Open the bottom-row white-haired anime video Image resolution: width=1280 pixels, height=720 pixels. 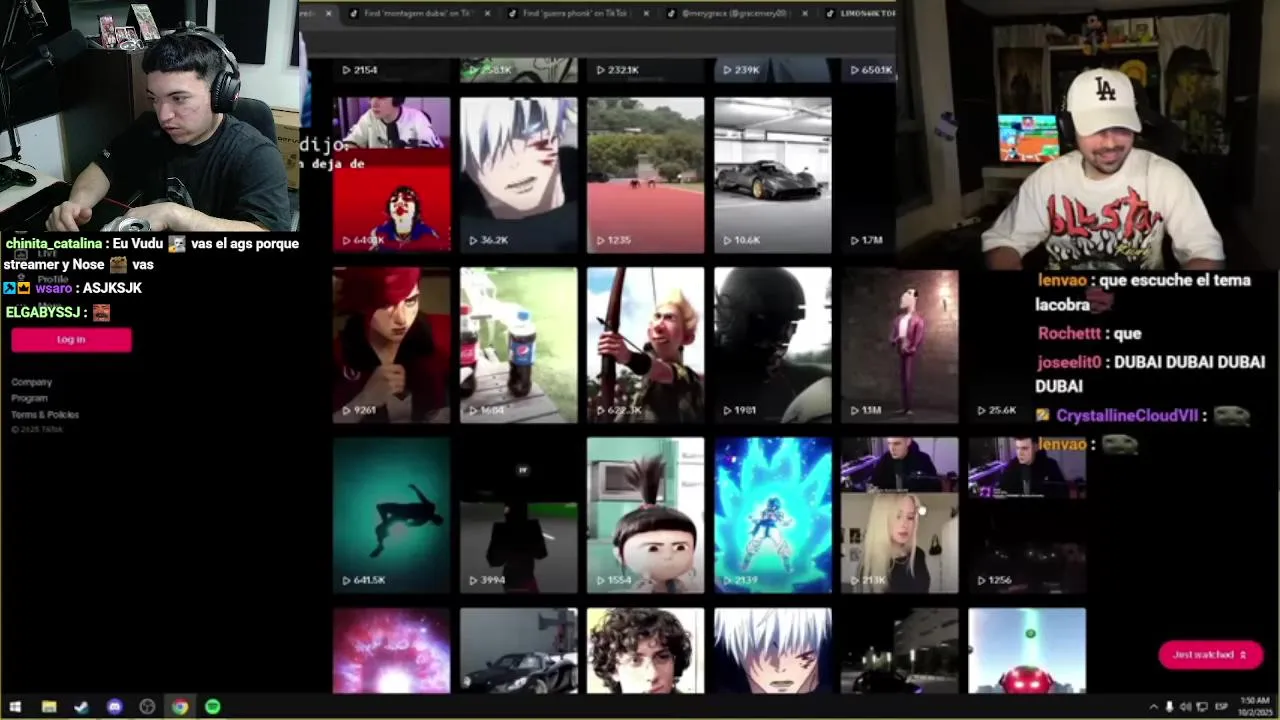click(x=772, y=651)
